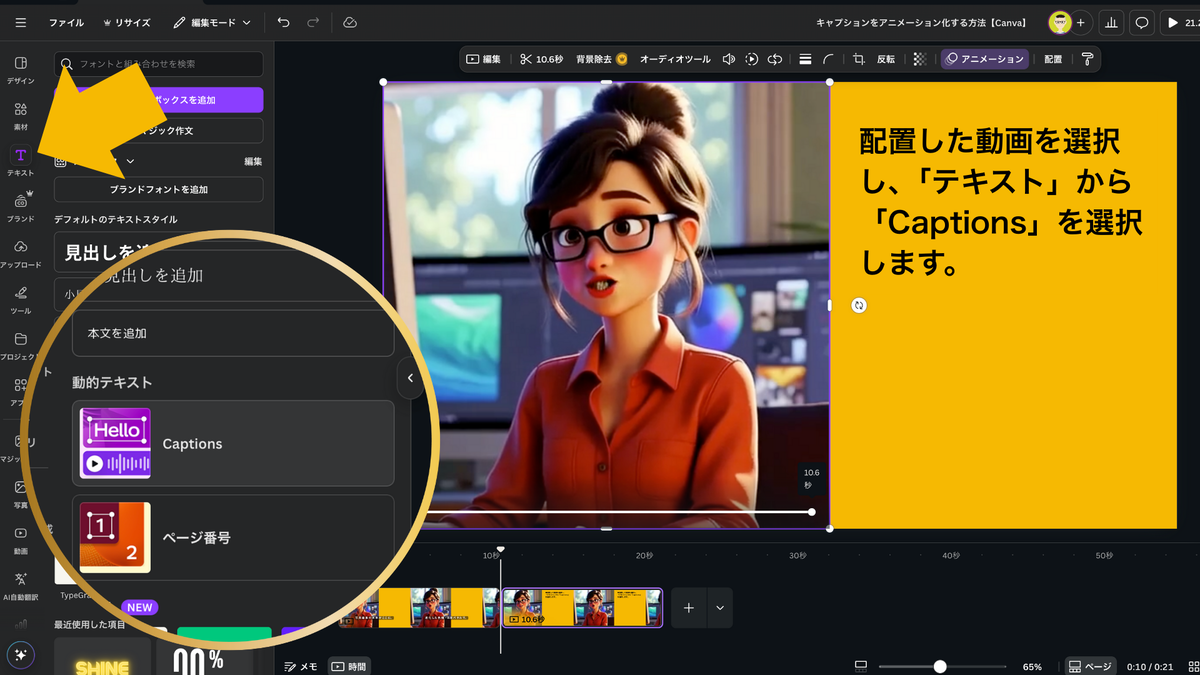1200x675 pixels.
Task: Open the 動画 sidebar item
Action: [x=21, y=540]
